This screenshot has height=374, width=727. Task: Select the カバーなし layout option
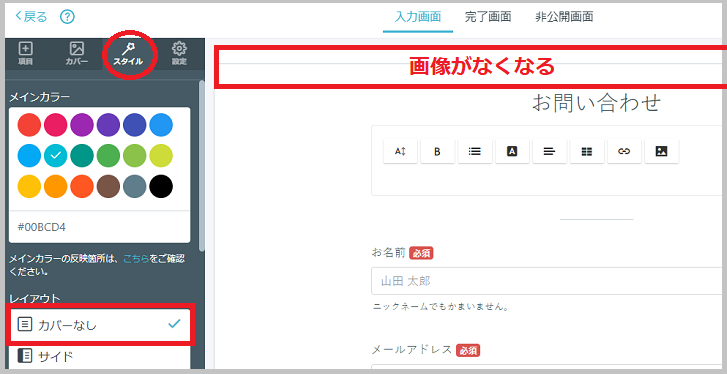pyautogui.click(x=99, y=324)
